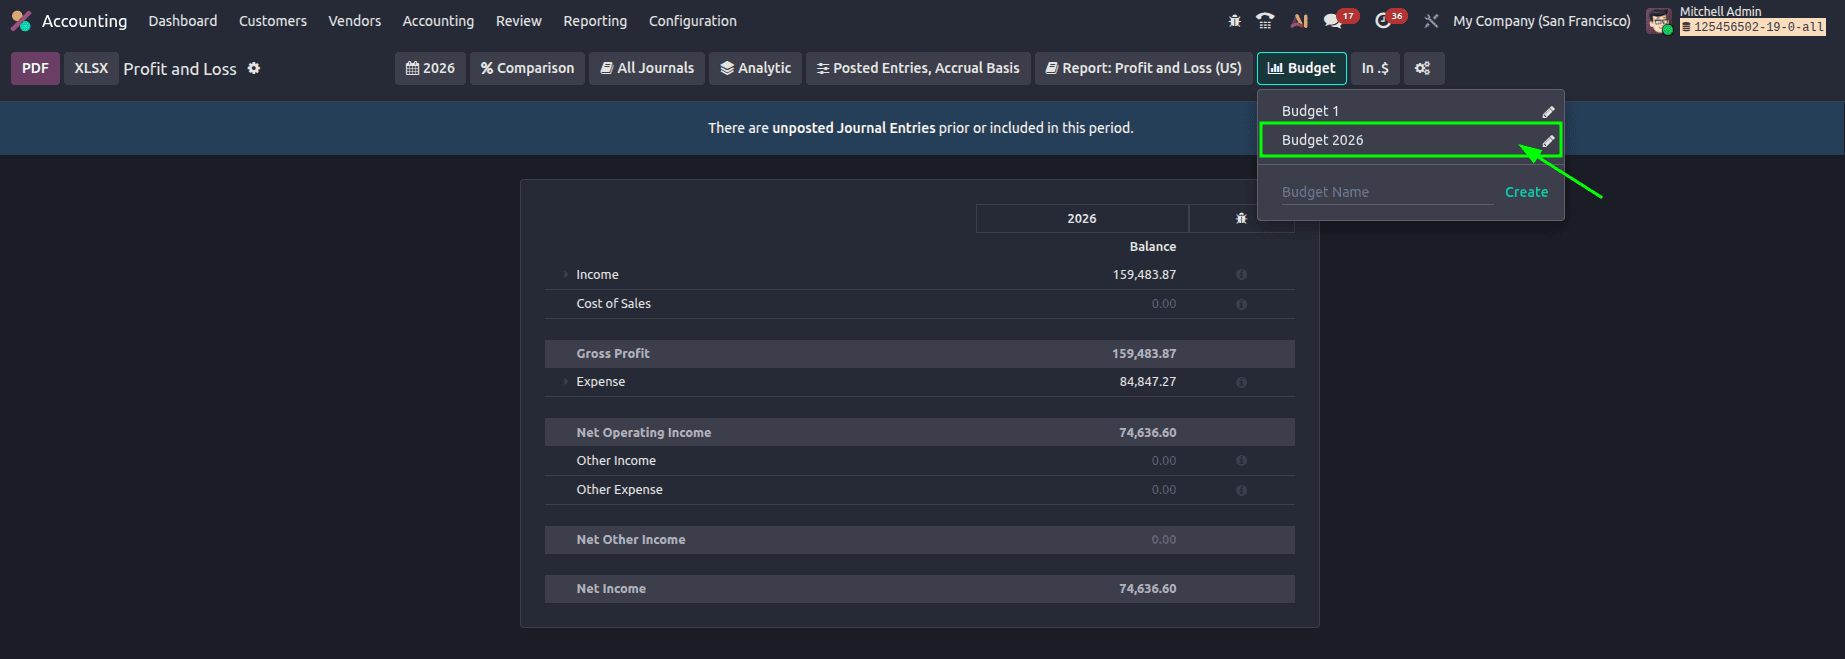Click the Gross Profit row label
The height and width of the screenshot is (659, 1845).
613,354
